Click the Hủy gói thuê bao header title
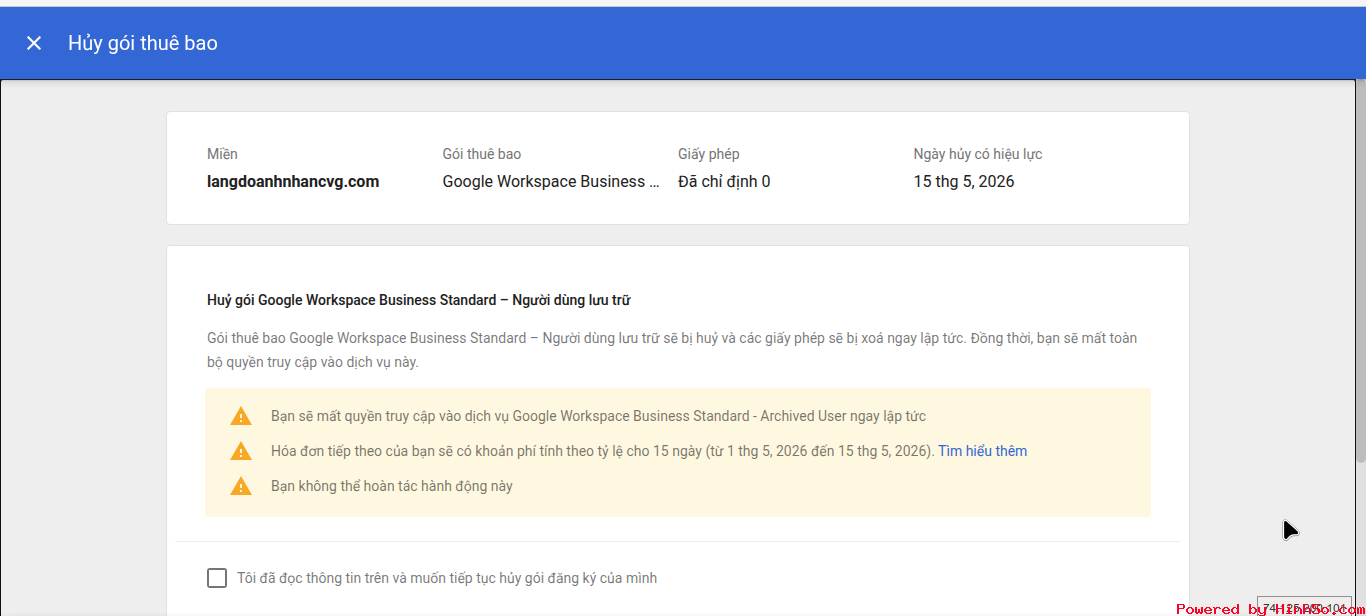The image size is (1366, 616). (x=143, y=43)
